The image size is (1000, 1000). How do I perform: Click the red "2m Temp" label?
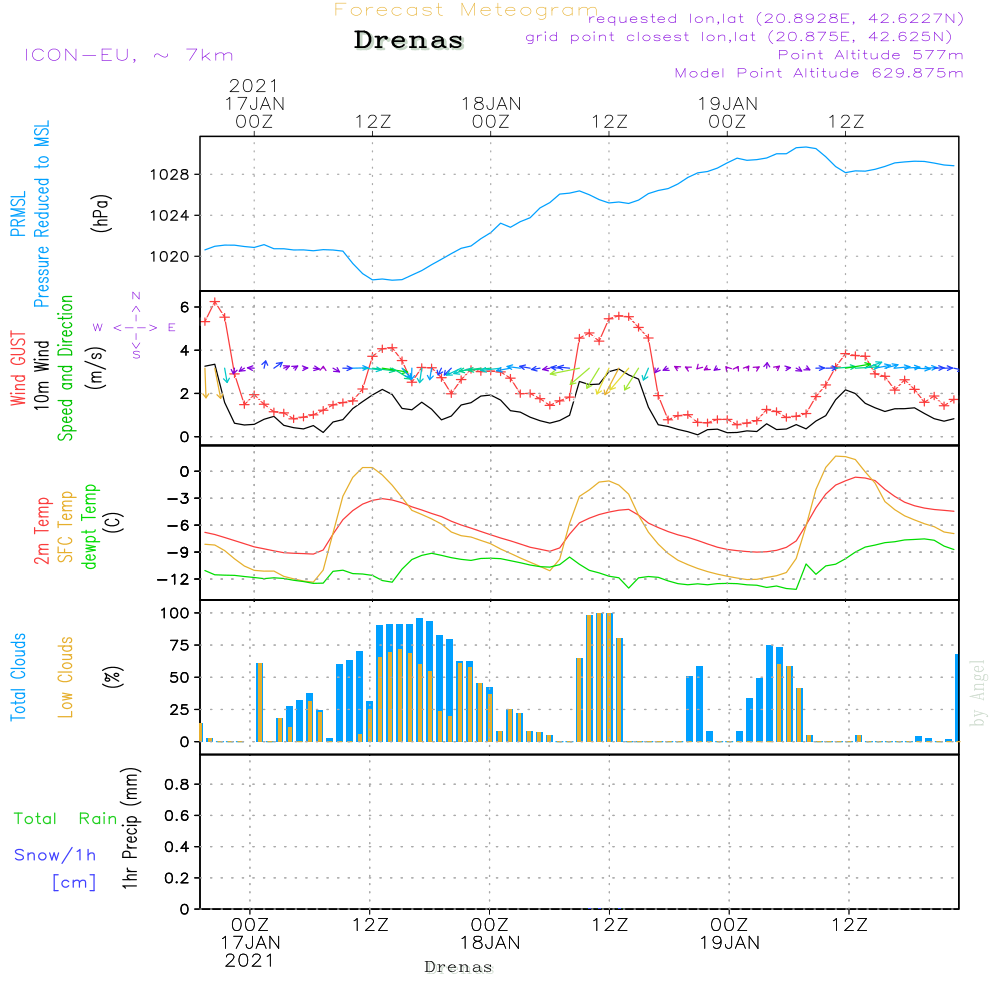[41, 531]
